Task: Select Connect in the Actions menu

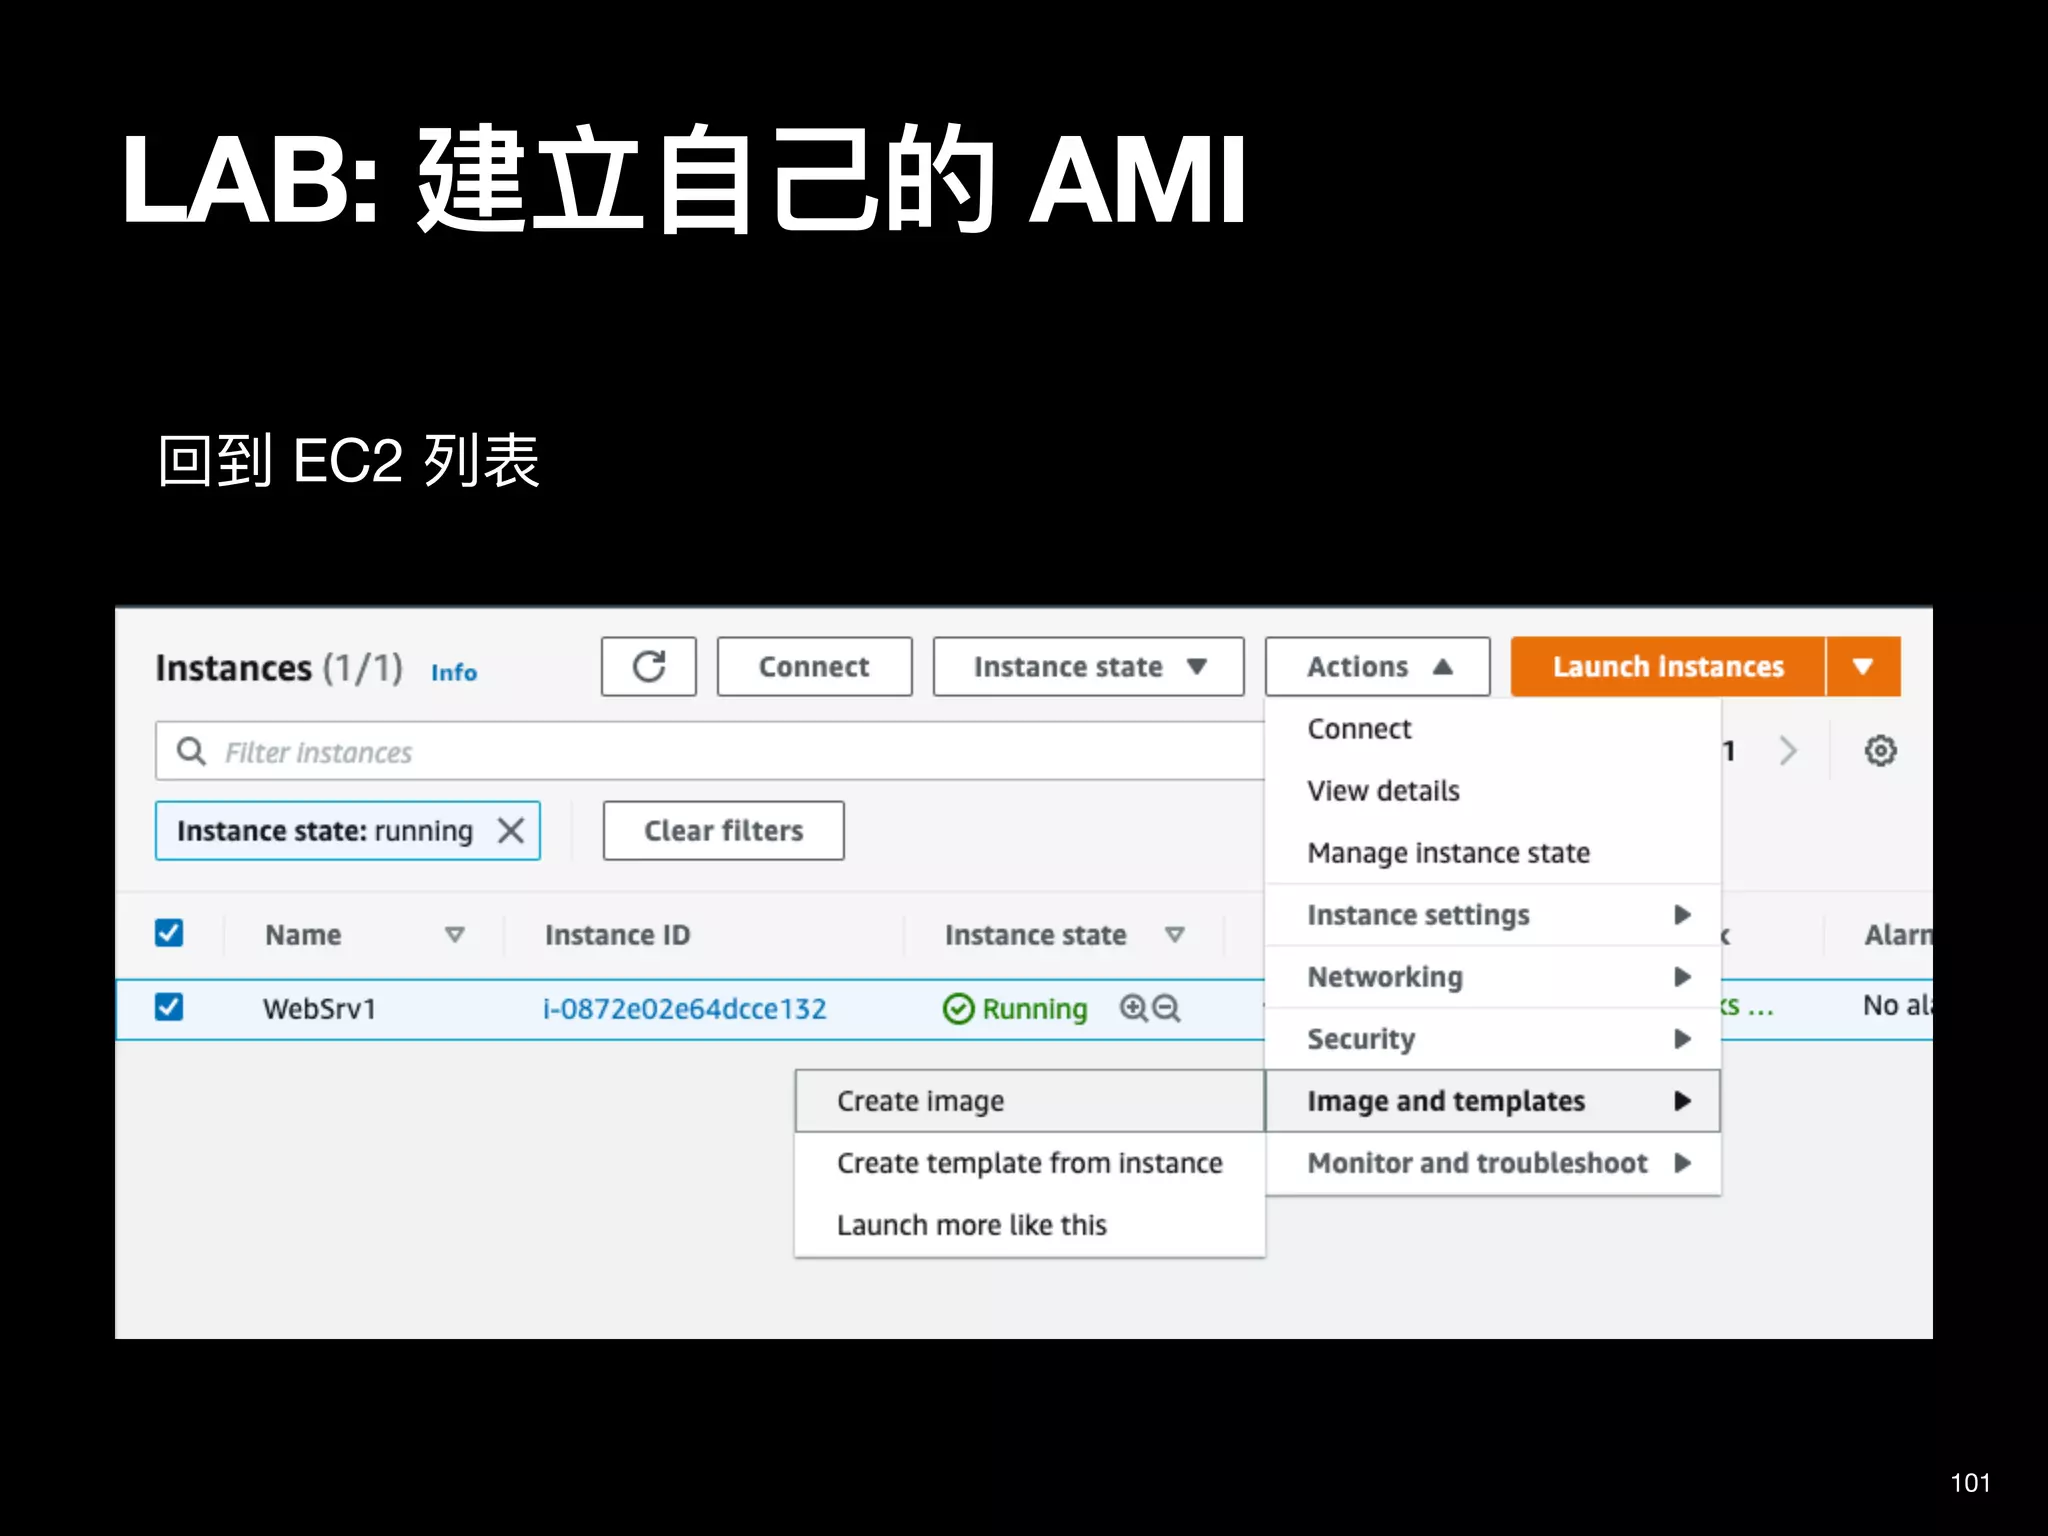Action: (x=1493, y=729)
